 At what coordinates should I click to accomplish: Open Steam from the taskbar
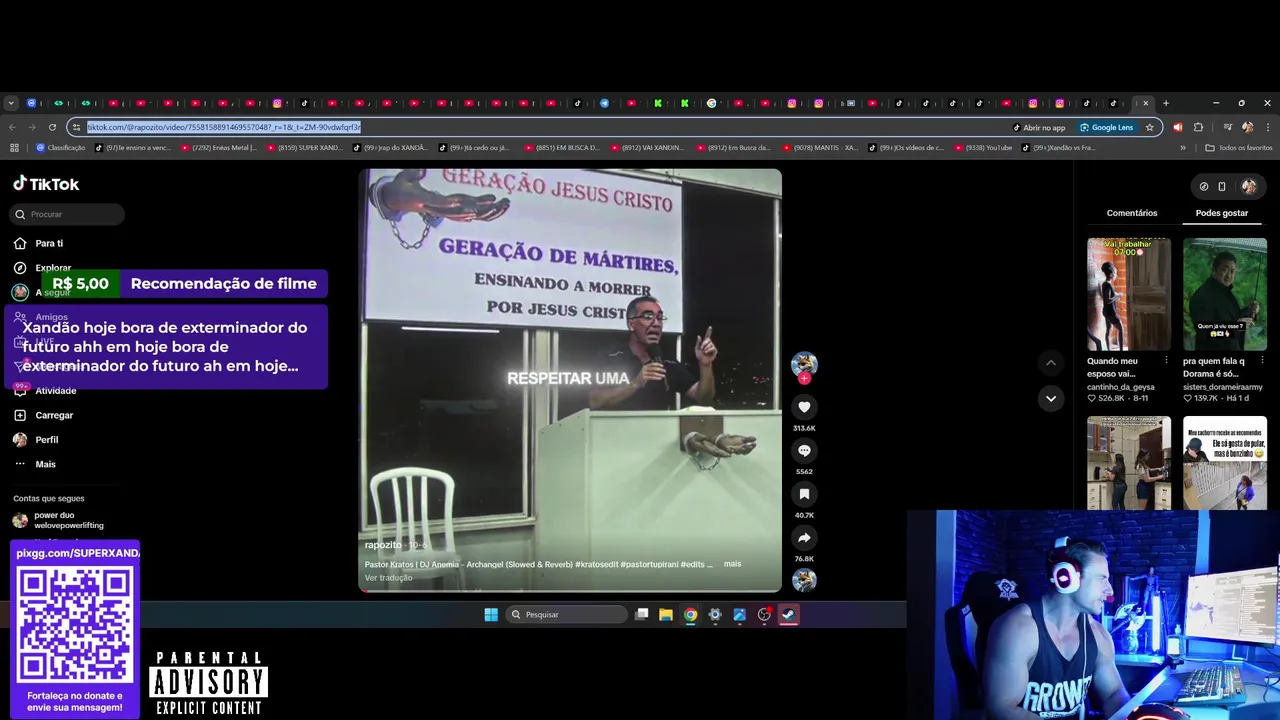pos(788,614)
